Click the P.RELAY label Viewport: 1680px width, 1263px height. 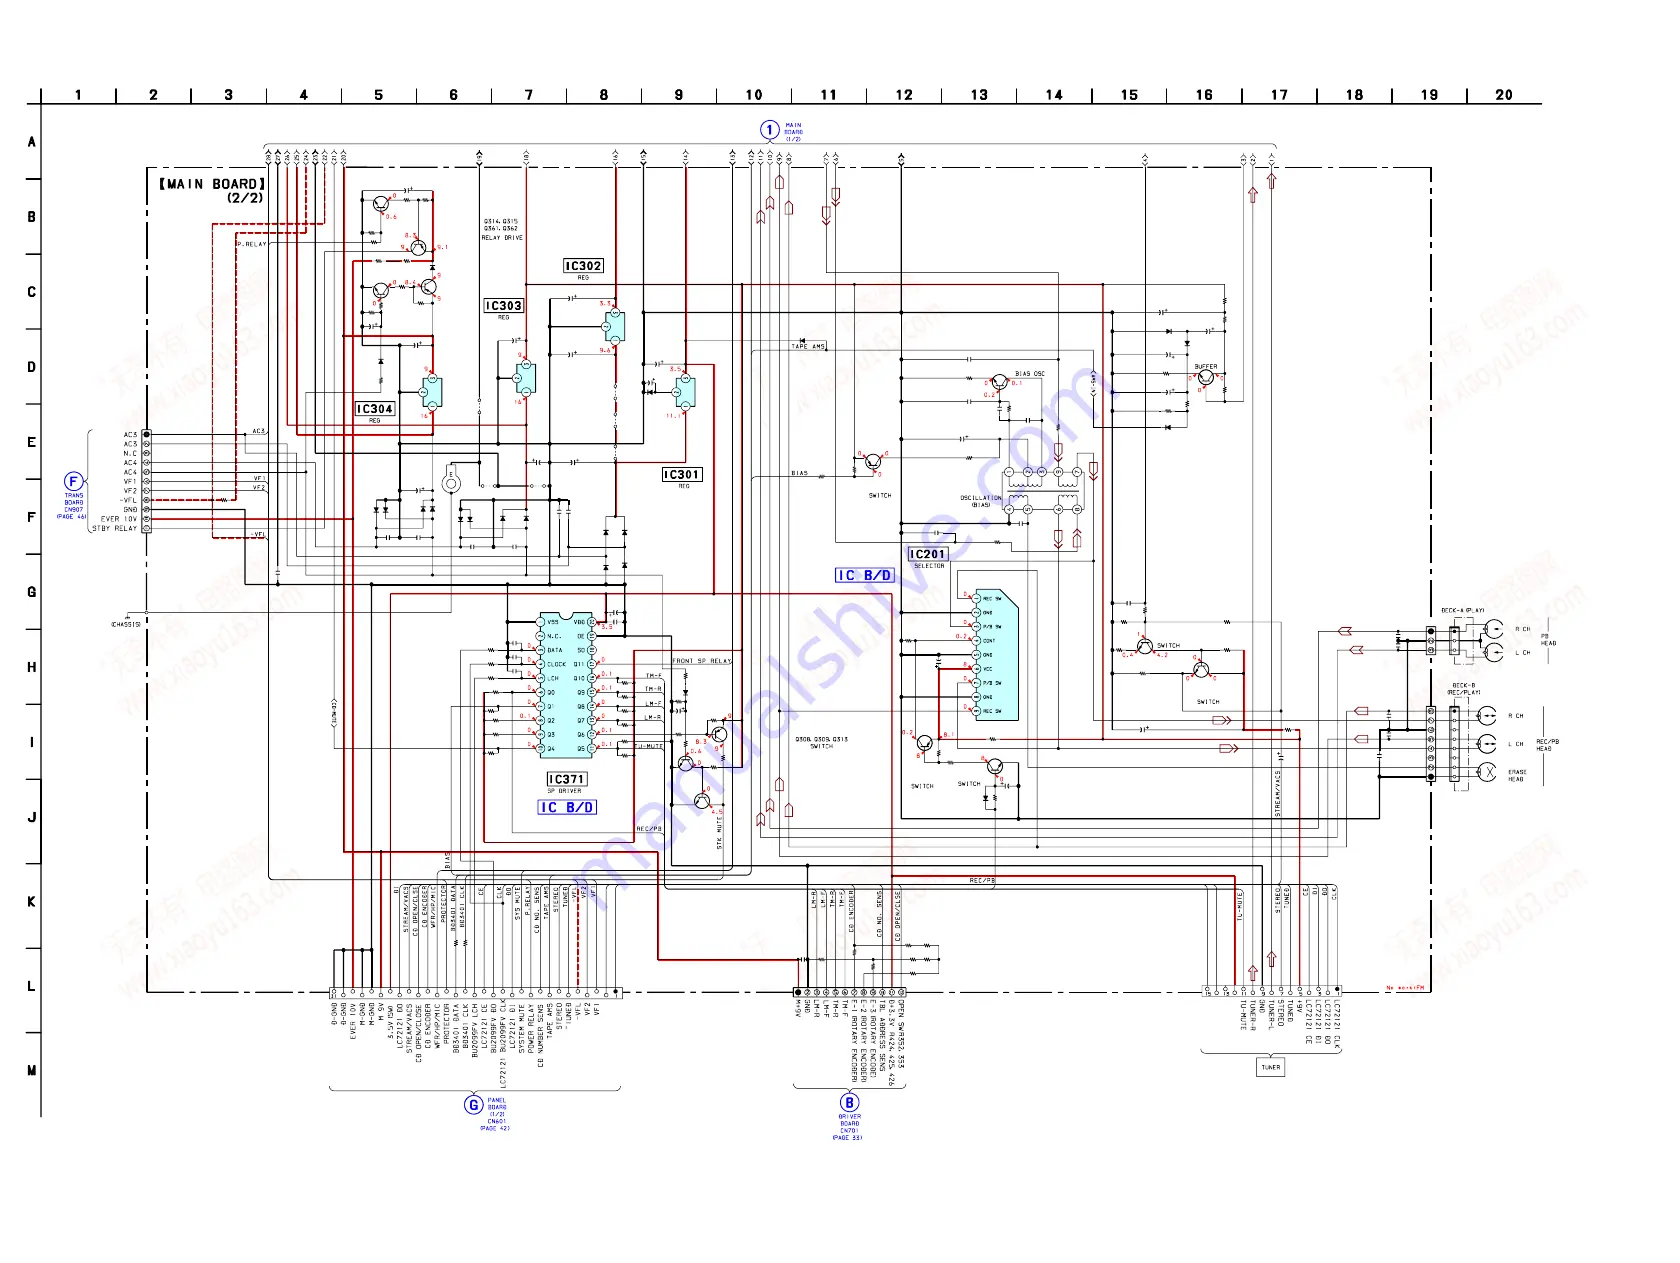(252, 244)
